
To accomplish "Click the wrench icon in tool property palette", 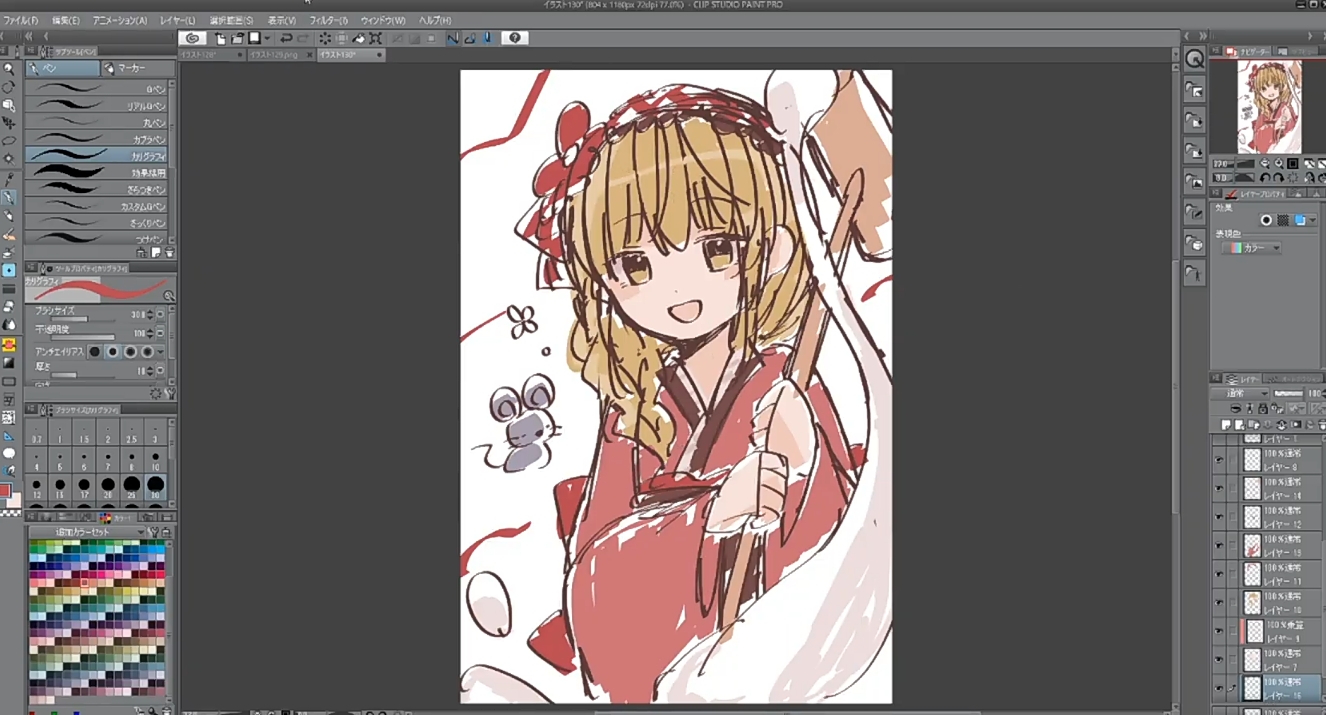I will (x=171, y=395).
